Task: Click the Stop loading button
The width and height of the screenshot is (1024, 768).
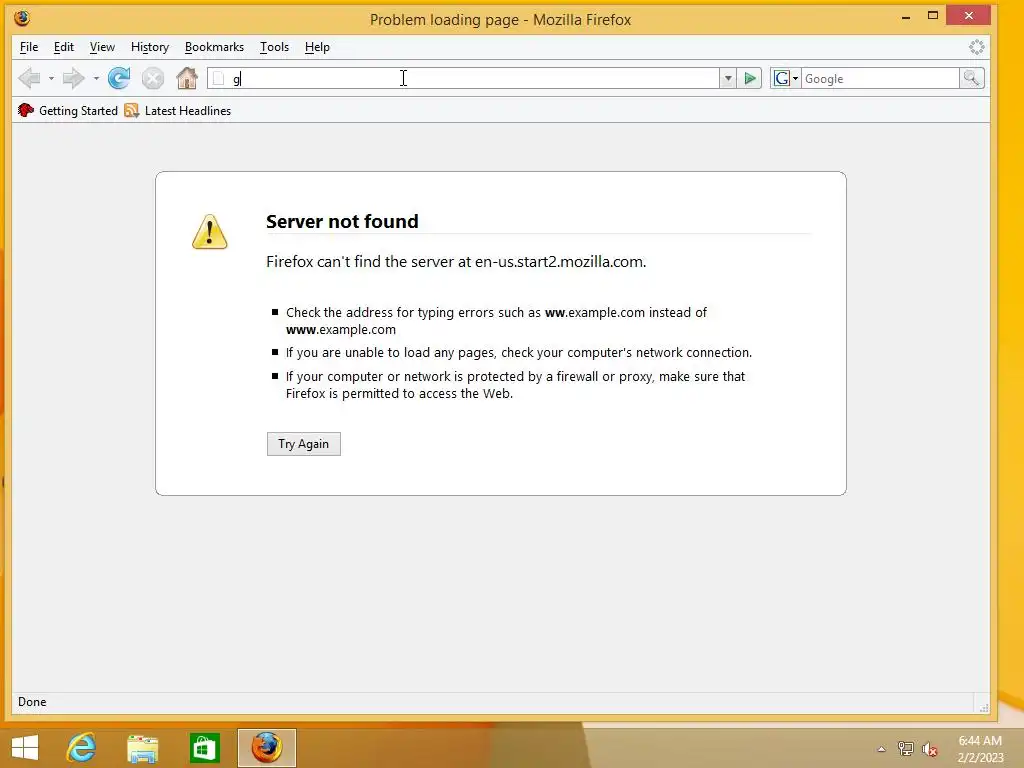Action: [153, 78]
